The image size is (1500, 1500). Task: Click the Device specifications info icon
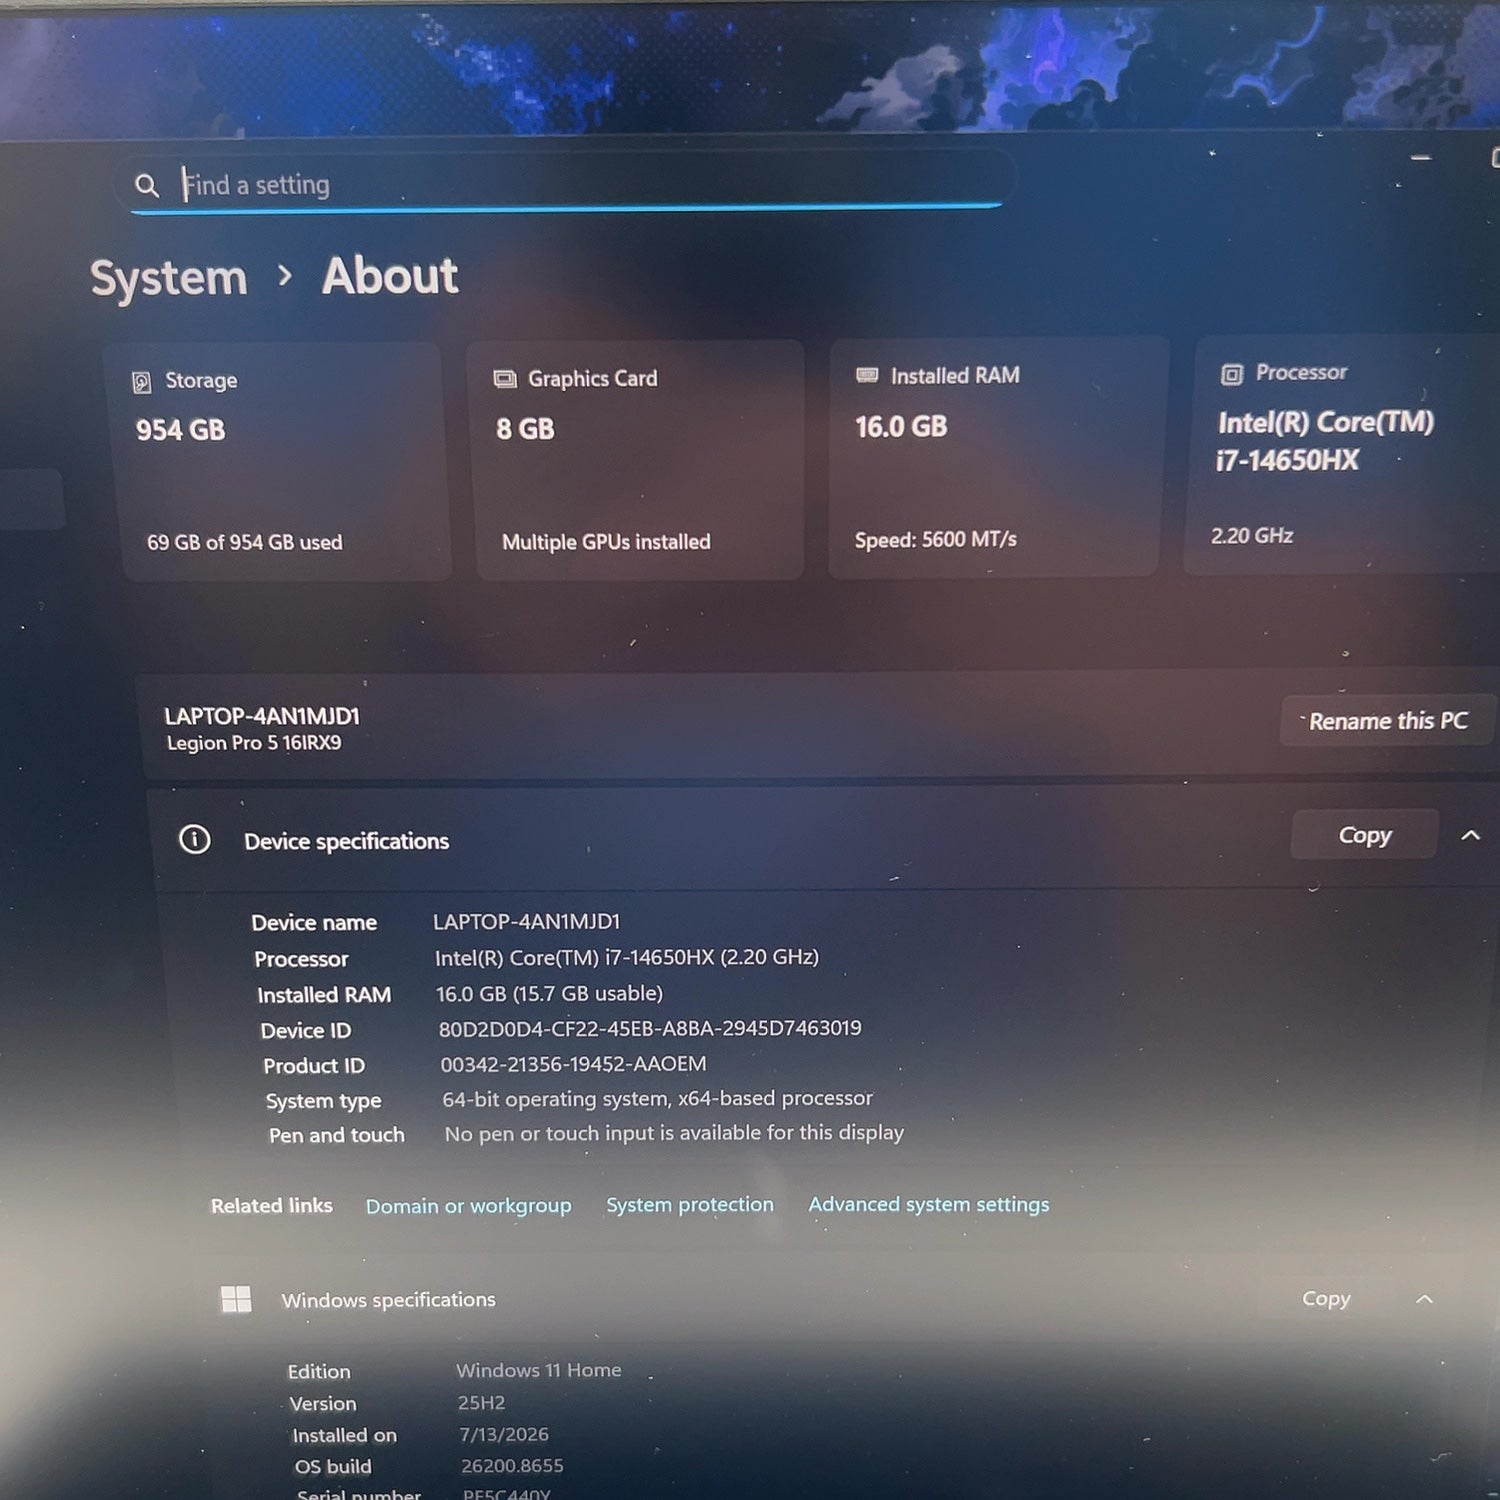pyautogui.click(x=195, y=839)
